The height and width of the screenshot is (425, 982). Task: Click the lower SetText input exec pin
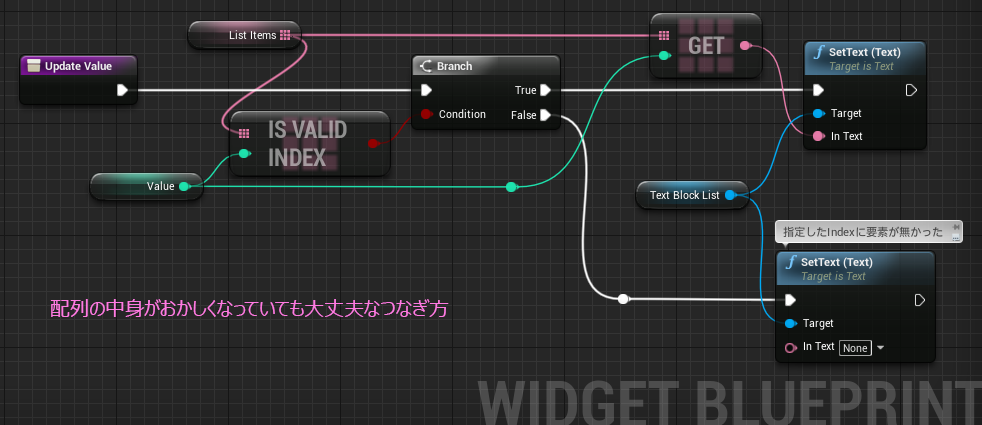pyautogui.click(x=790, y=300)
